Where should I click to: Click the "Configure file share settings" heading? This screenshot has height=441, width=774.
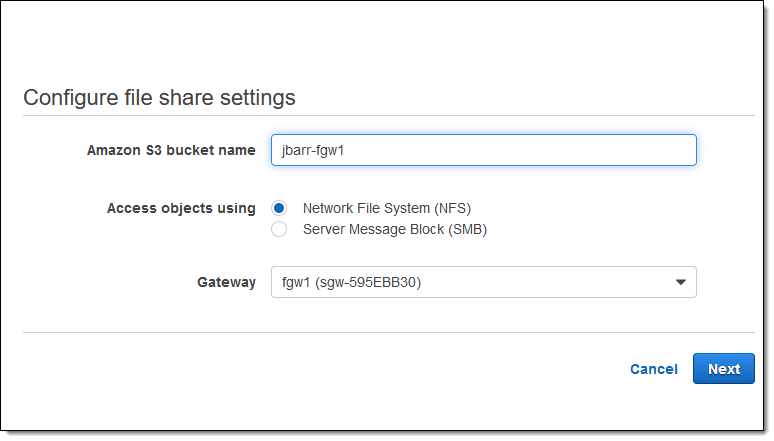point(159,97)
